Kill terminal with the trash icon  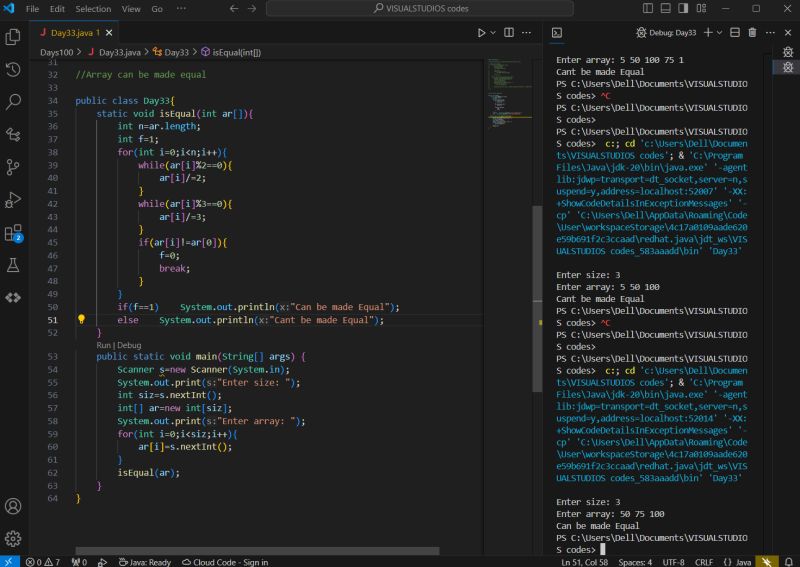(x=753, y=33)
